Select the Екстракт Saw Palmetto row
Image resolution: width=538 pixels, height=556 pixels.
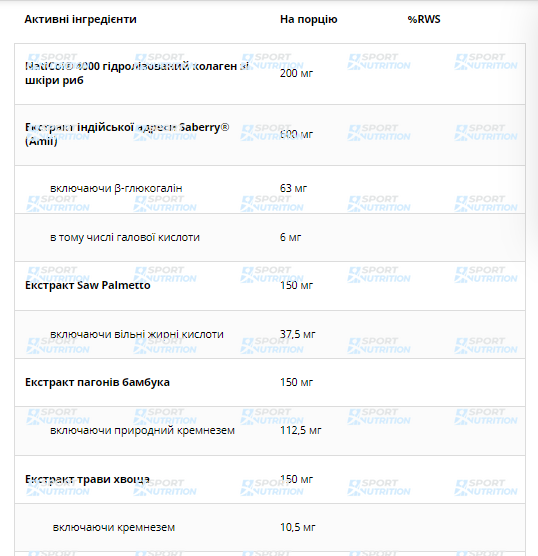pos(270,286)
